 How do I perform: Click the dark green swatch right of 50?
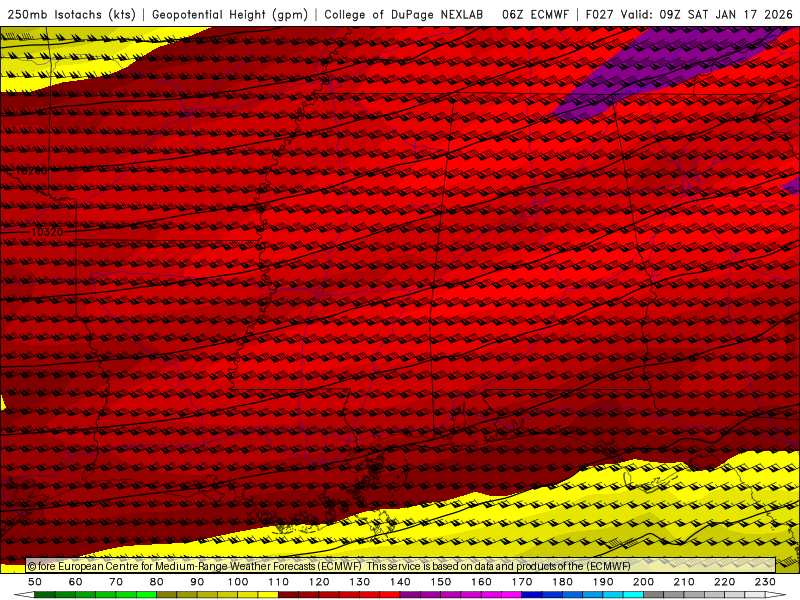[45, 595]
